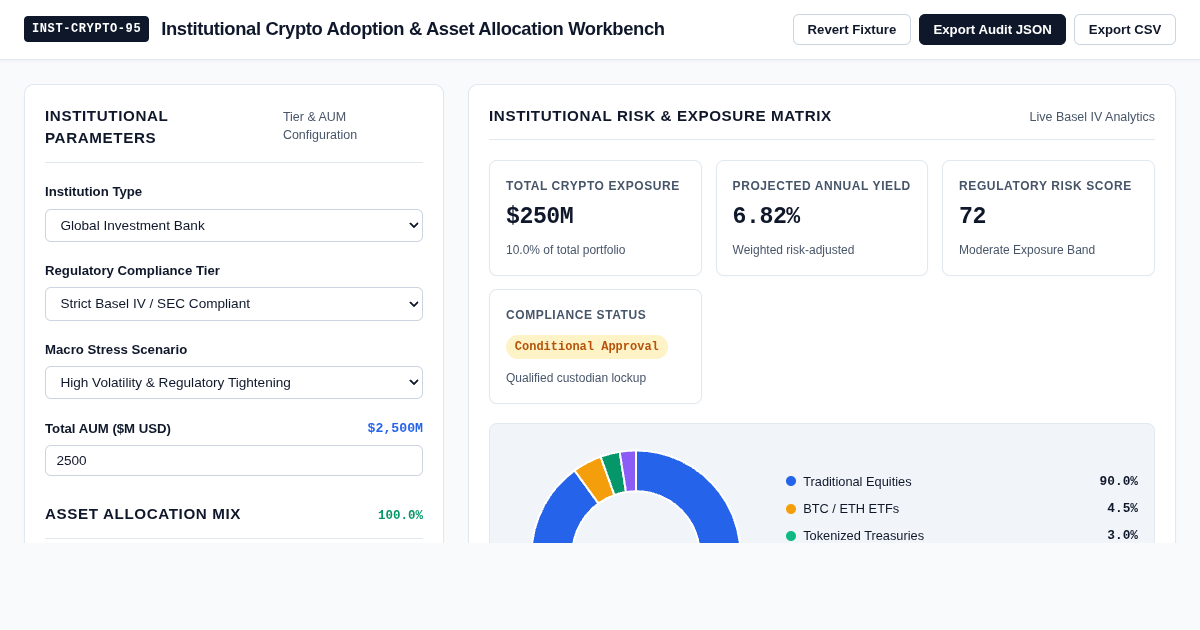Click the green Tokenized Treasuries legend dot
This screenshot has width=1200, height=630.
[x=791, y=536]
